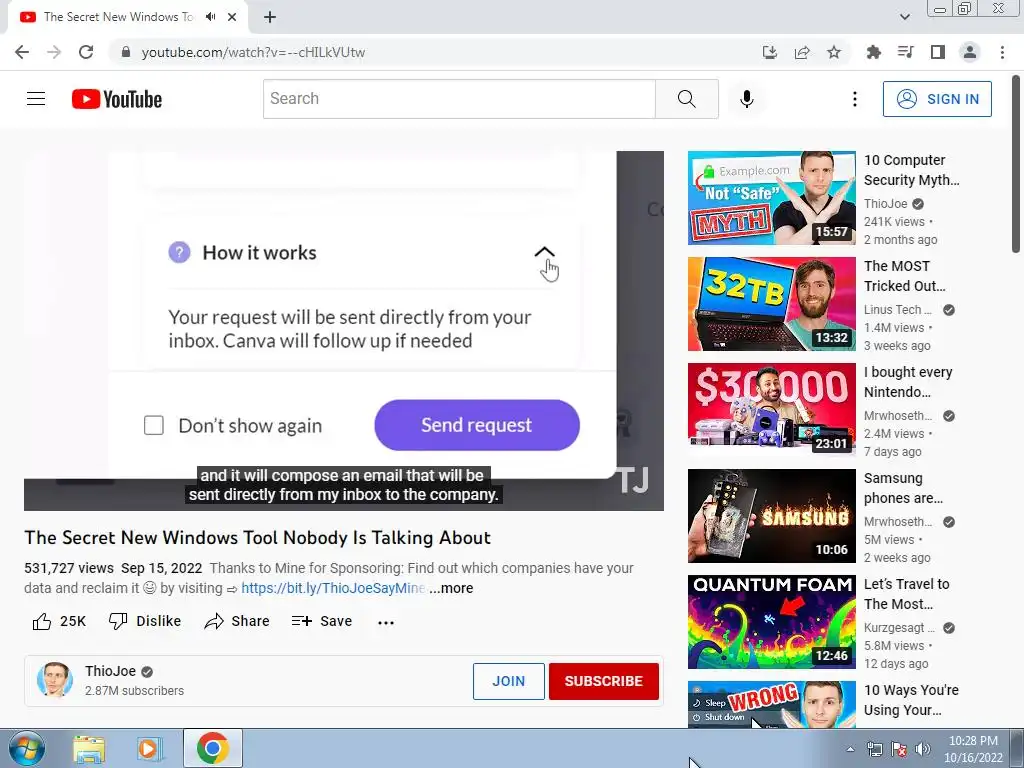Expand the description with ...more
Screen dimensions: 1024x768
(451, 588)
